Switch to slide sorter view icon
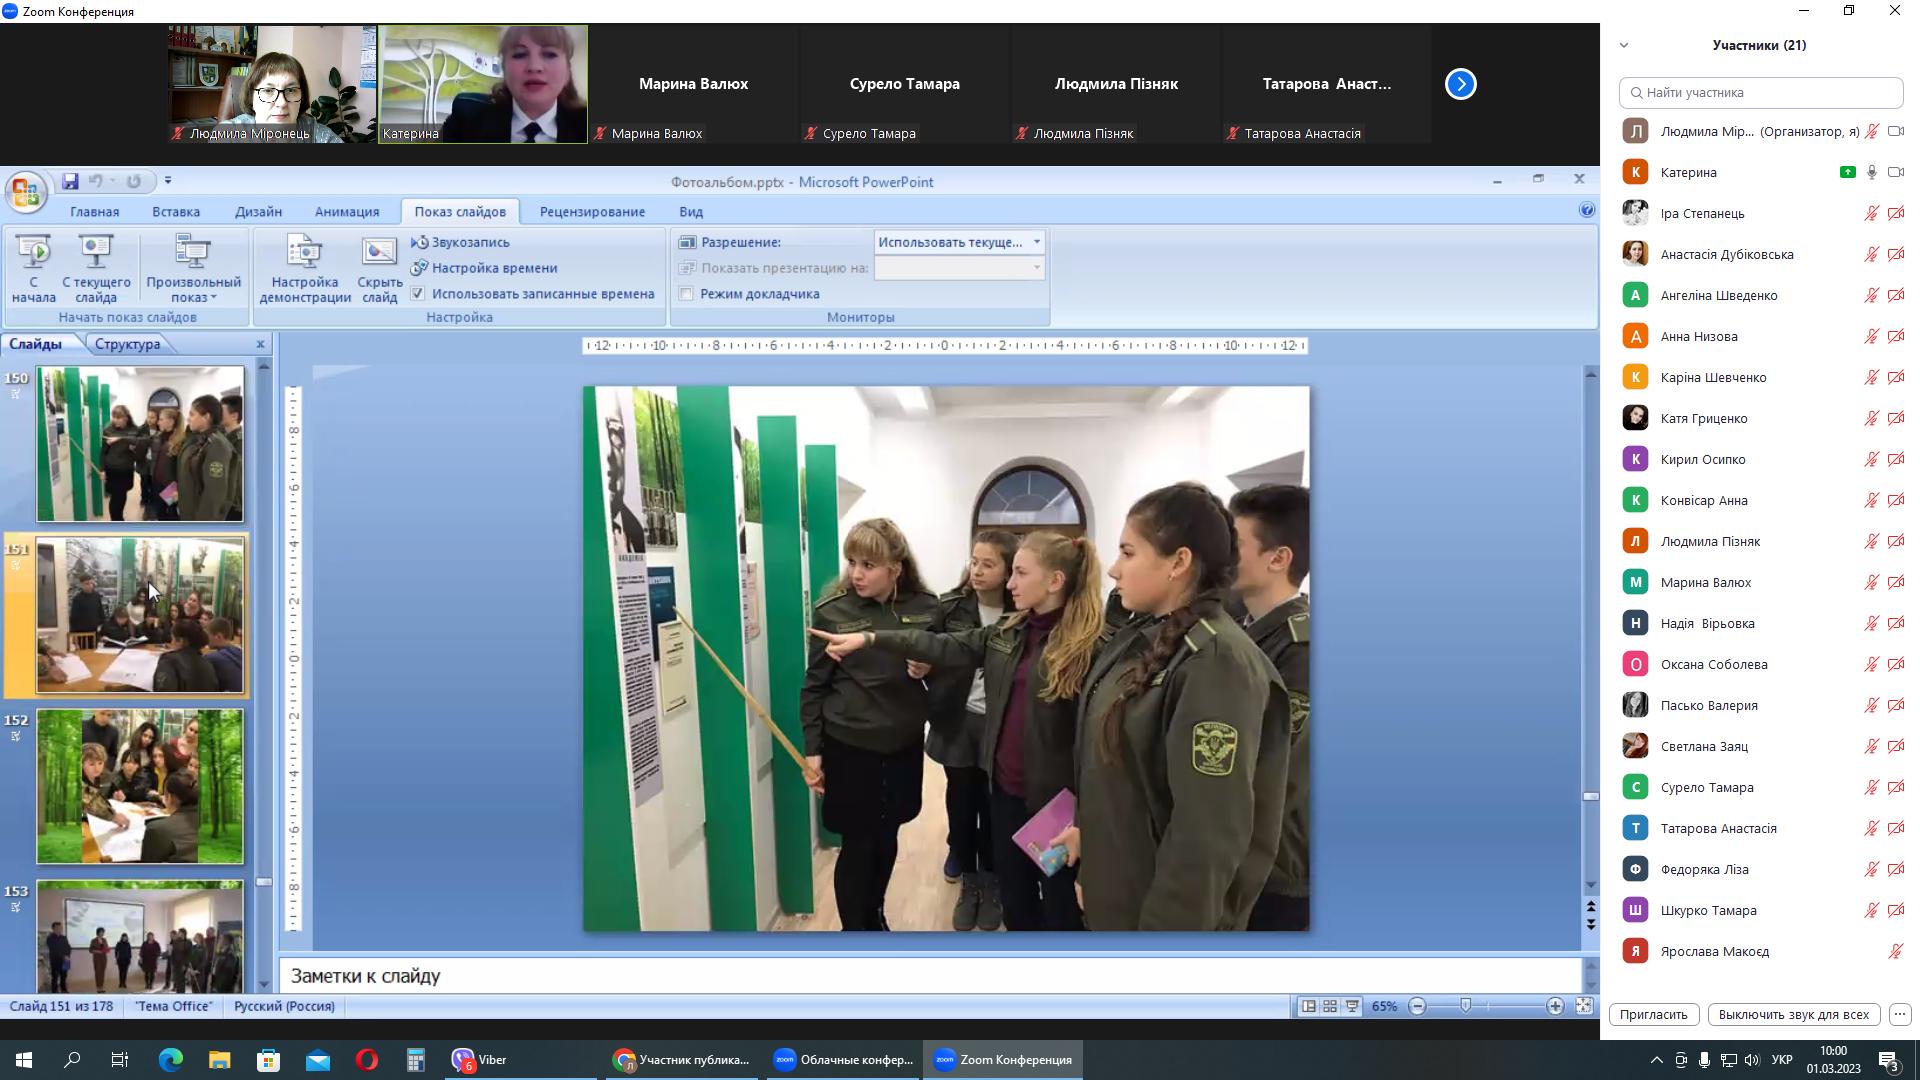This screenshot has height=1080, width=1920. pyautogui.click(x=1330, y=1007)
